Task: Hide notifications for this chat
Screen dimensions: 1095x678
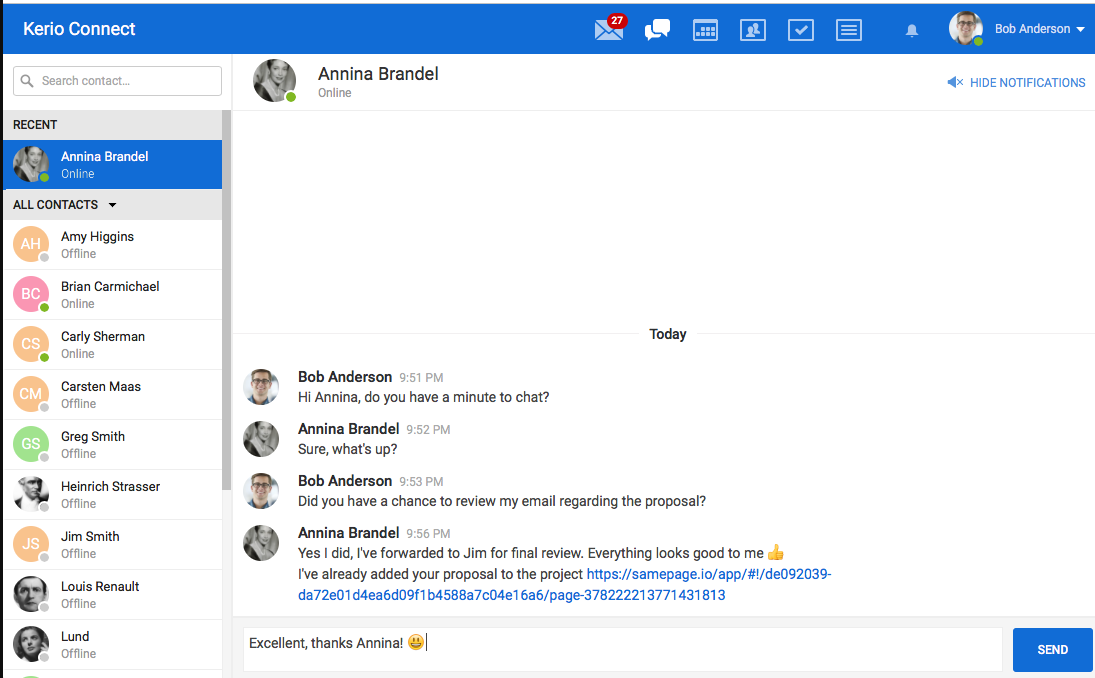Action: 1016,82
